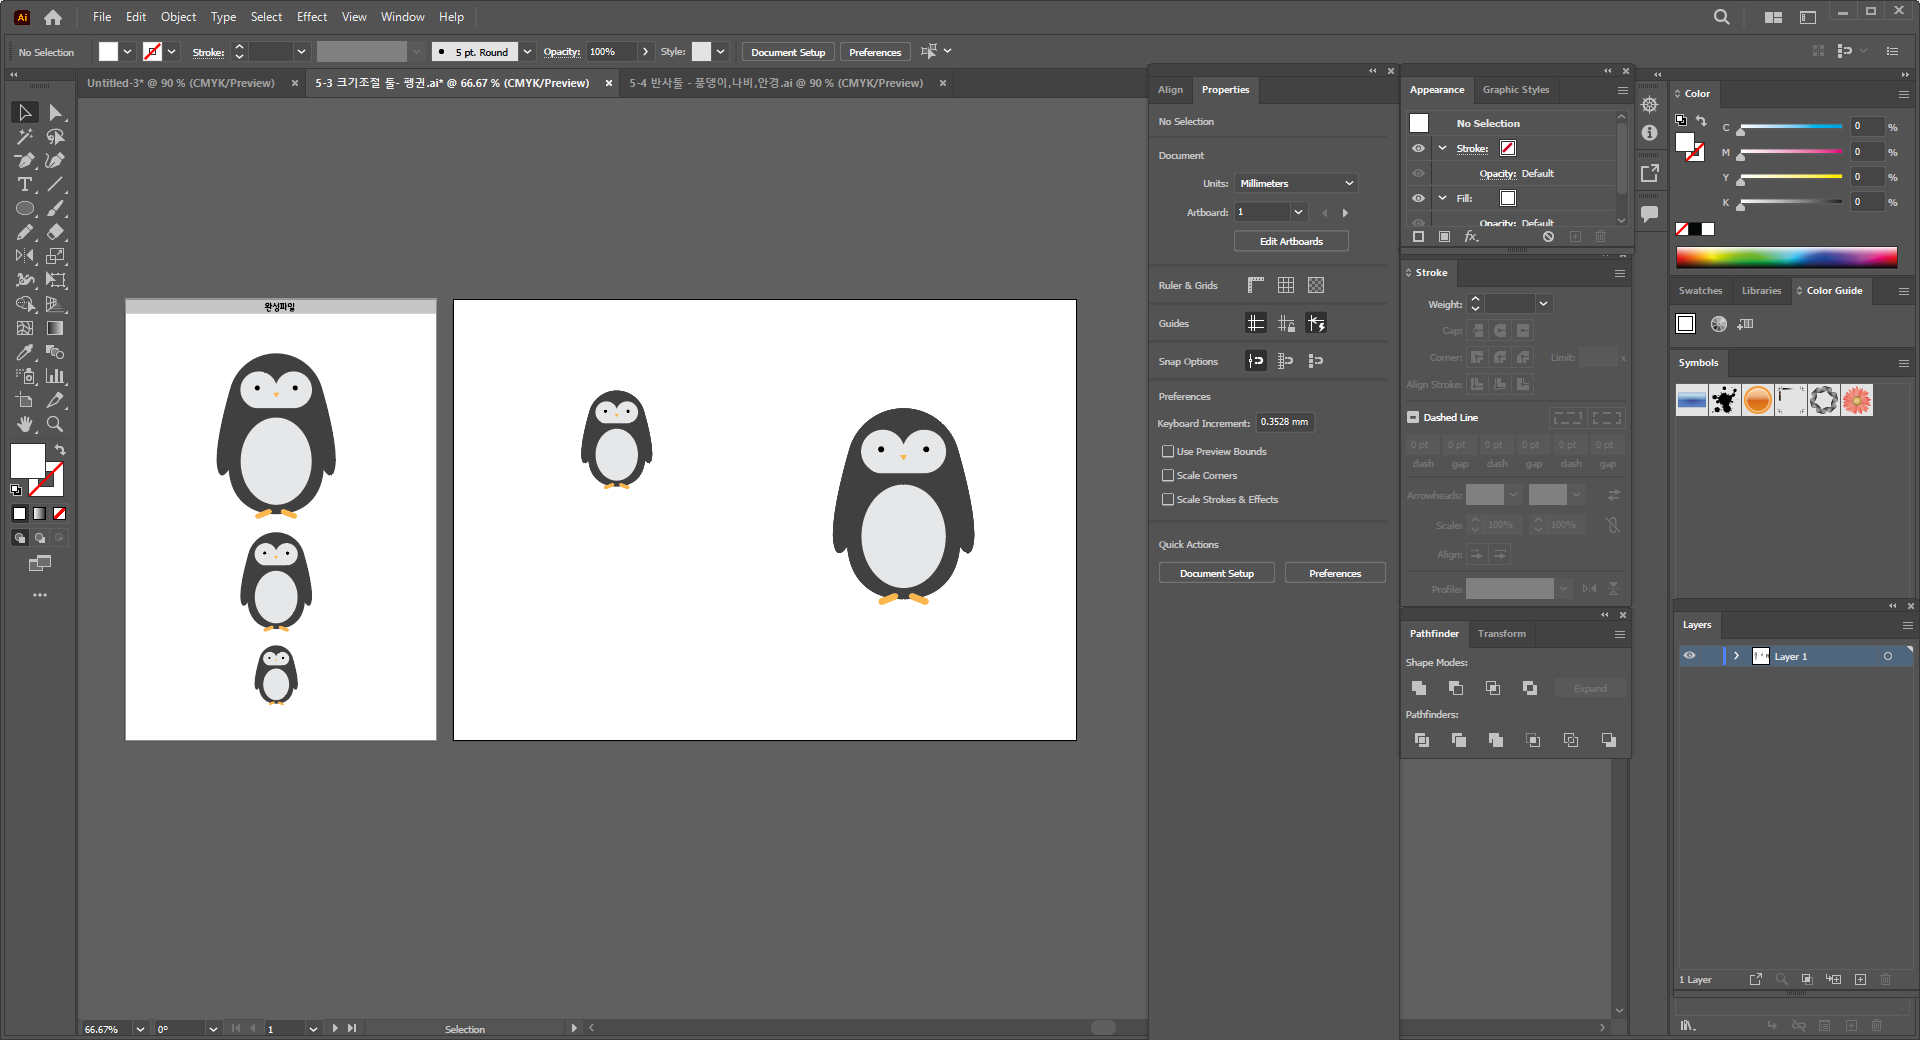Open the zoom level dropdown in status bar
This screenshot has height=1040, width=1920.
point(140,1029)
